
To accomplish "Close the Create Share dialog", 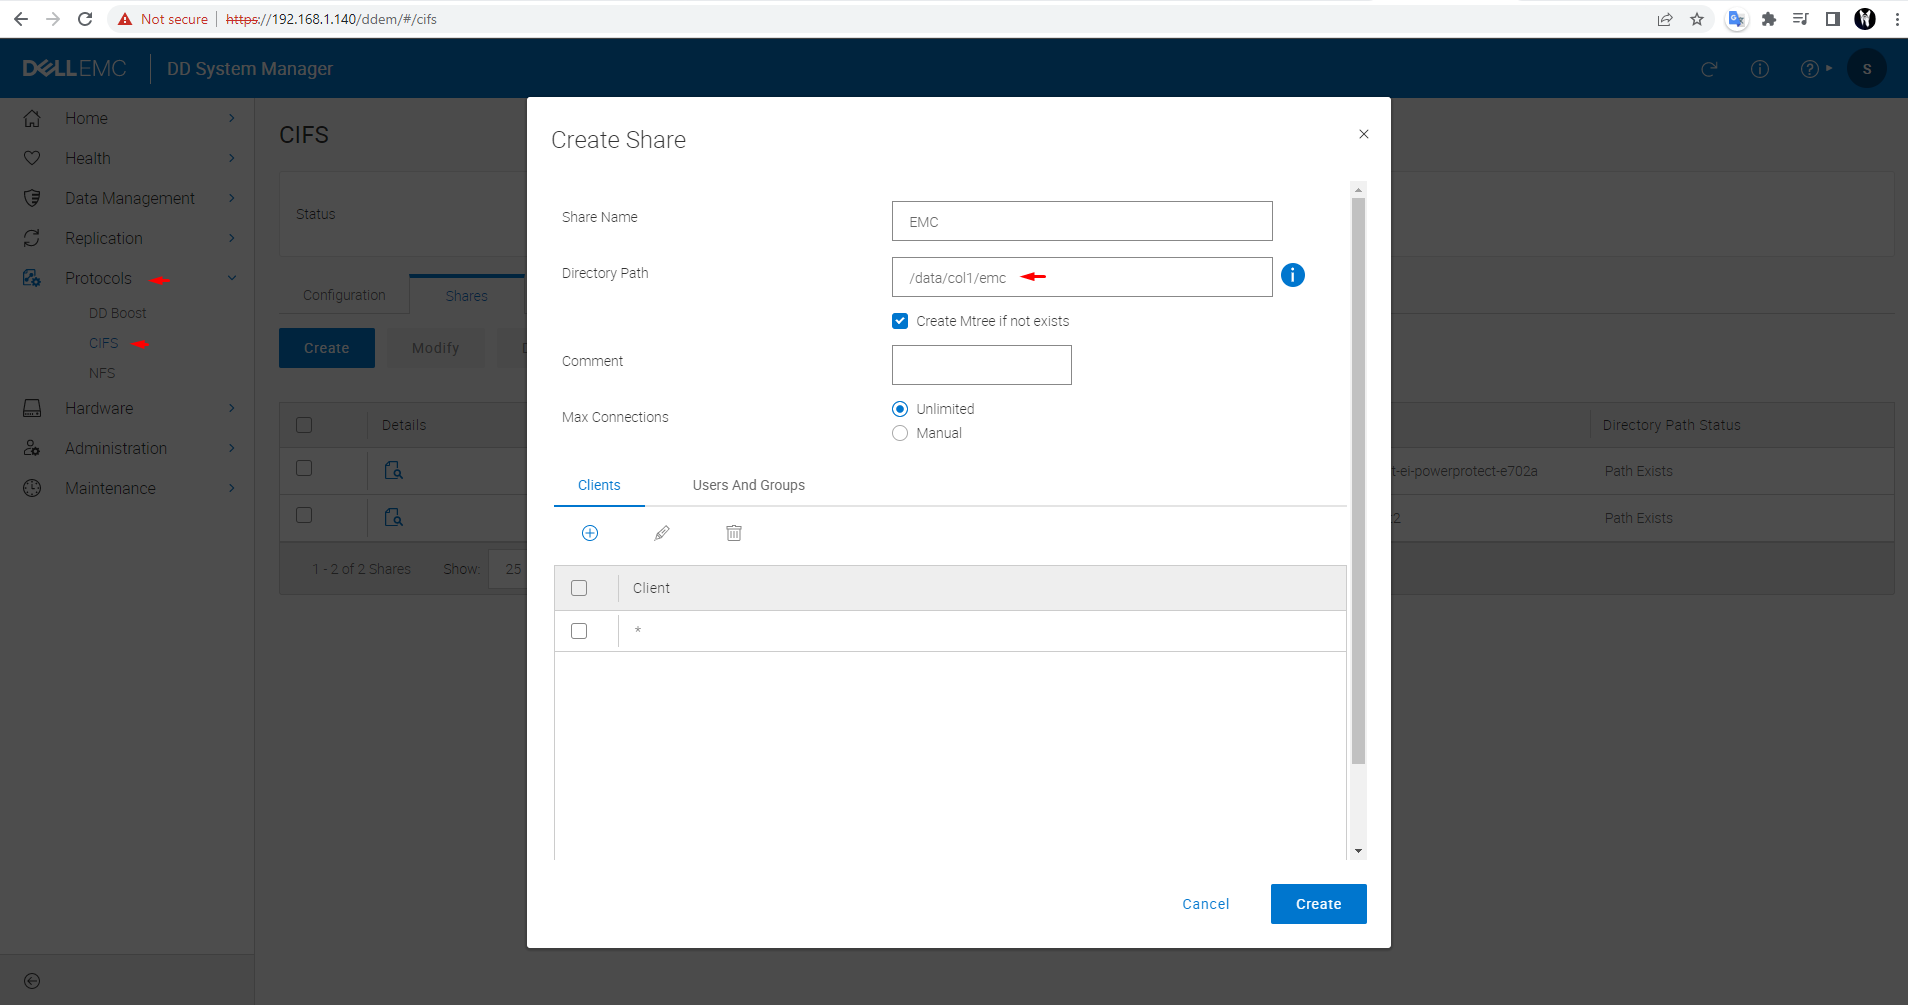I will click(x=1363, y=134).
